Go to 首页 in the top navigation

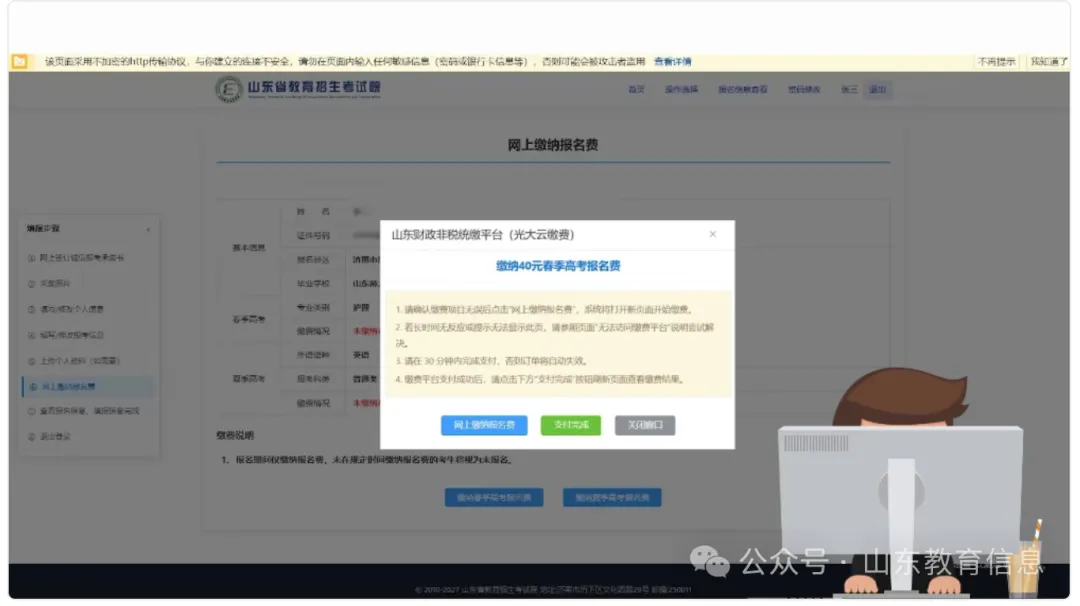click(636, 90)
